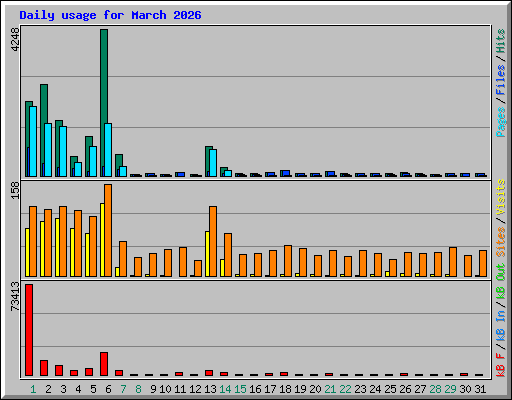Click the day 10 axis label
Viewport: 512px width, 400px height.
[165, 389]
